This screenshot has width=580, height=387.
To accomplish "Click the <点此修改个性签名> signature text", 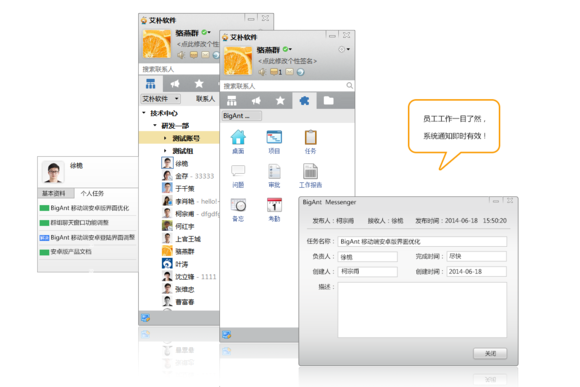I will pyautogui.click(x=287, y=61).
